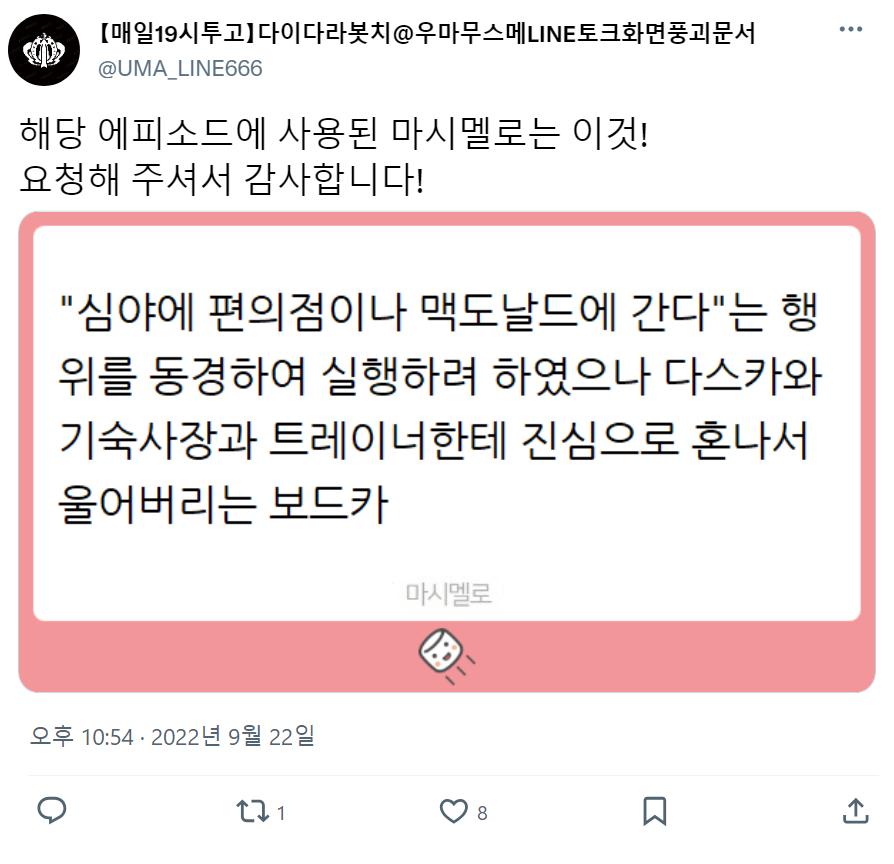Click the black crown profile avatar
Screen dimensions: 894x864
tap(44, 50)
